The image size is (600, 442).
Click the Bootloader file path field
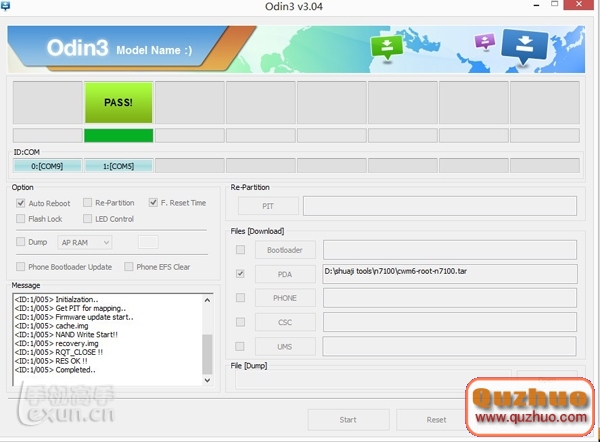pos(450,250)
